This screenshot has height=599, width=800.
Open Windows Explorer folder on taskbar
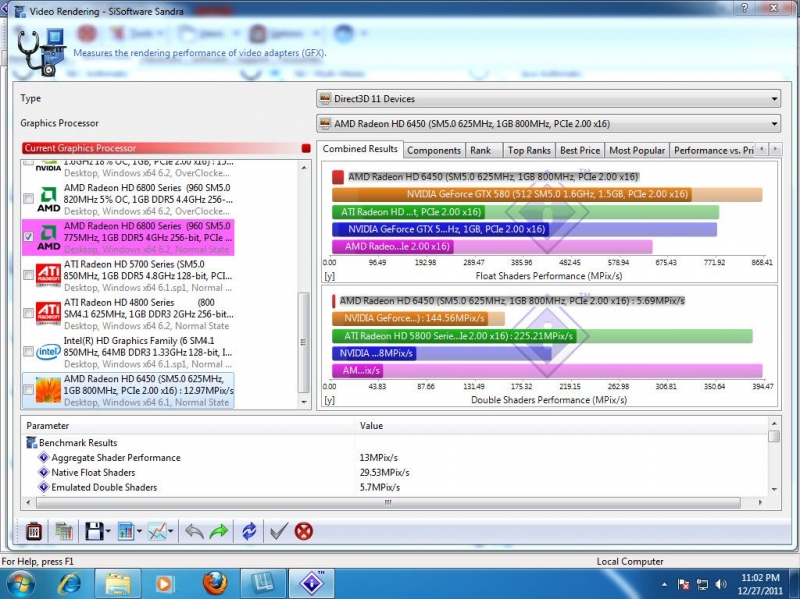pyautogui.click(x=118, y=584)
